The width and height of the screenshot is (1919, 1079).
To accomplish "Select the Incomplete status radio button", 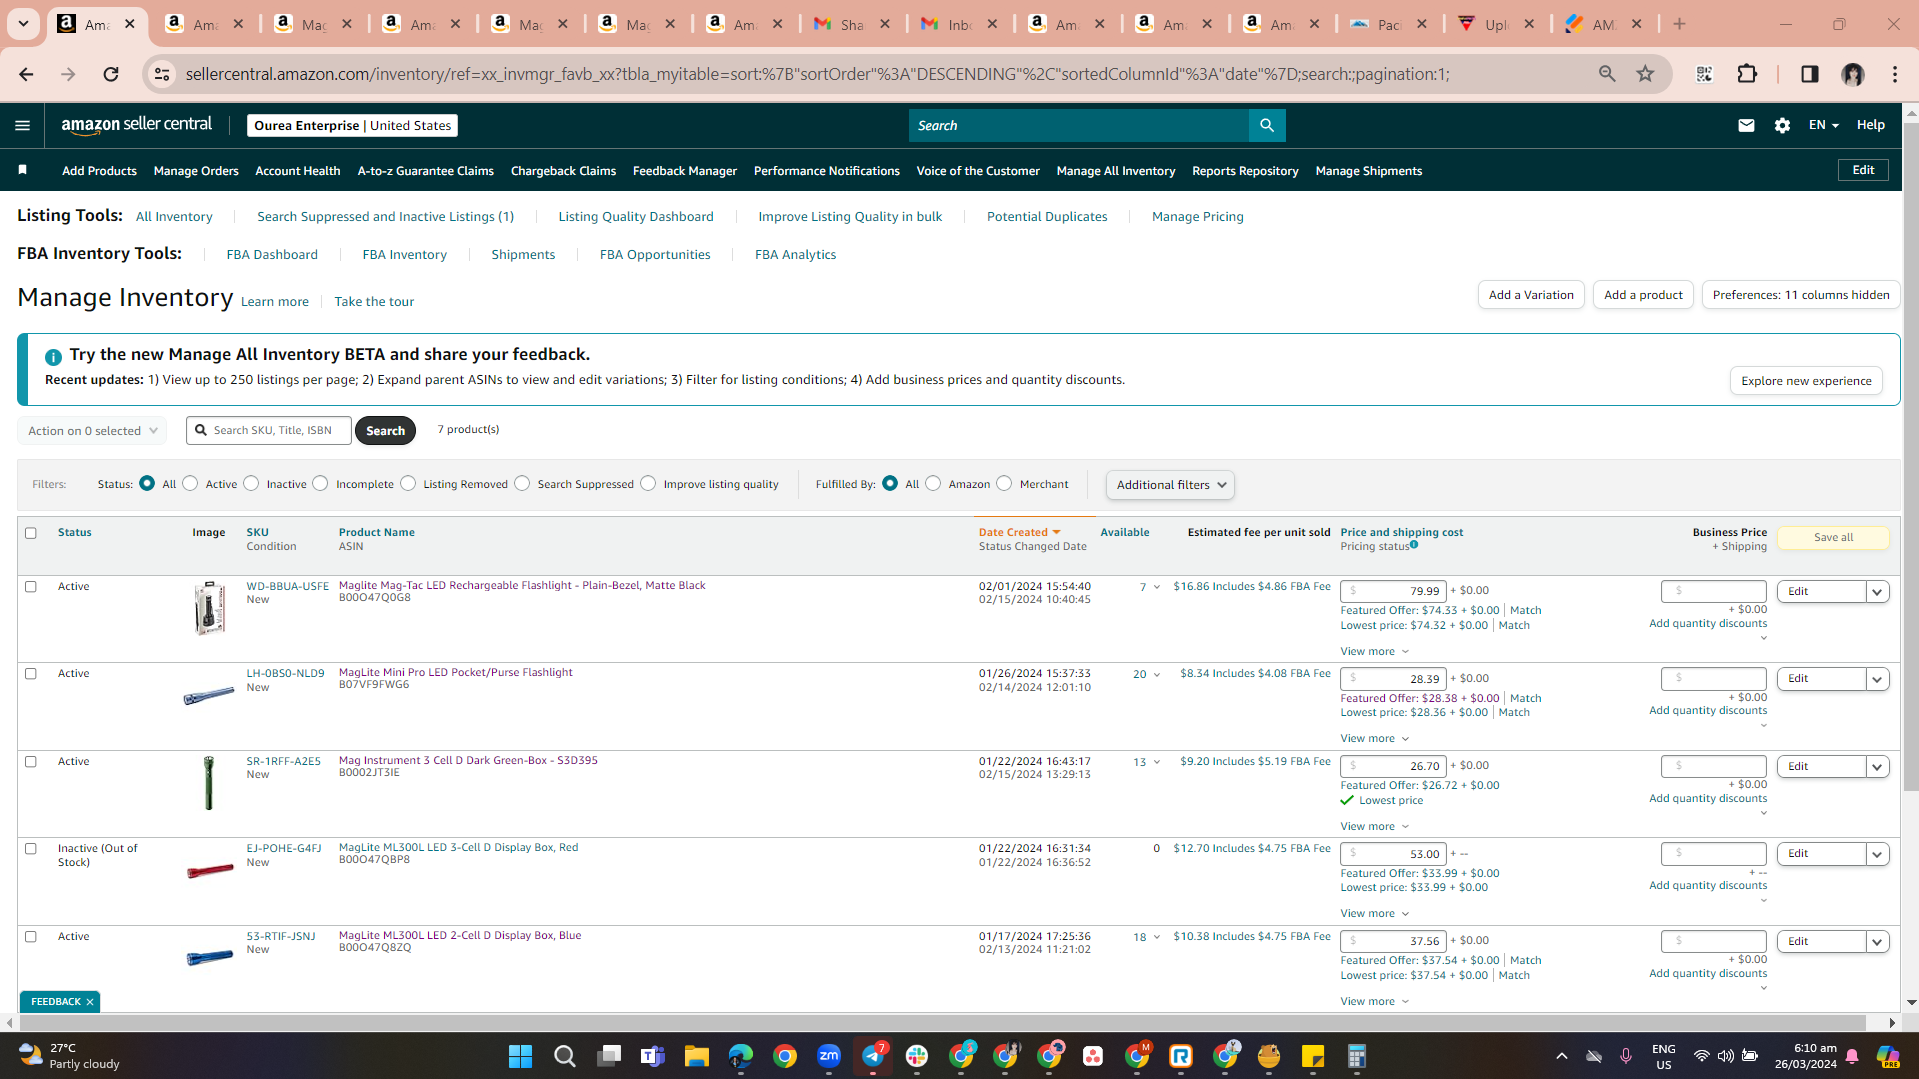I will (320, 483).
